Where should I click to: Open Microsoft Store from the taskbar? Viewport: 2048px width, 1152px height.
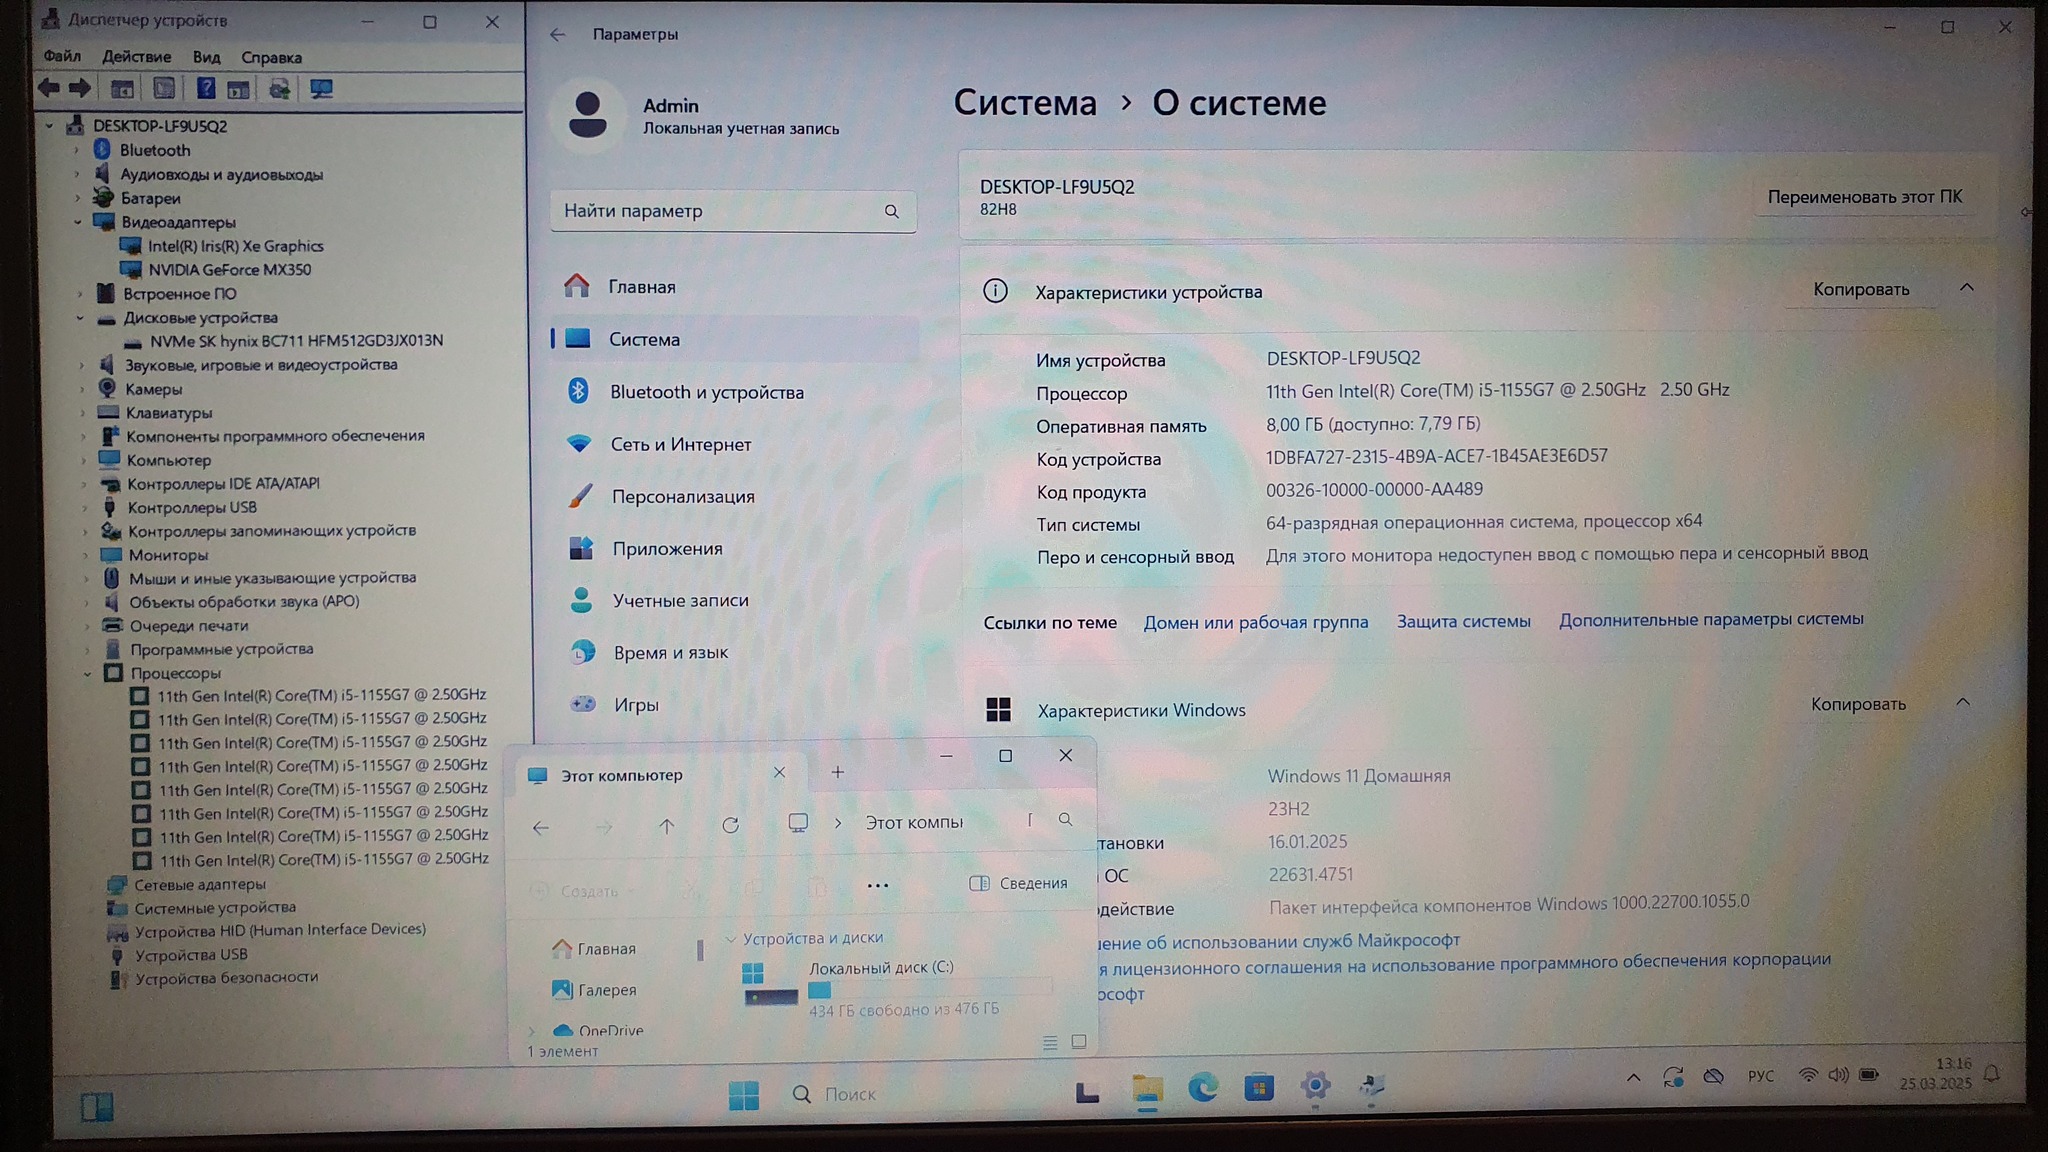coord(1258,1087)
